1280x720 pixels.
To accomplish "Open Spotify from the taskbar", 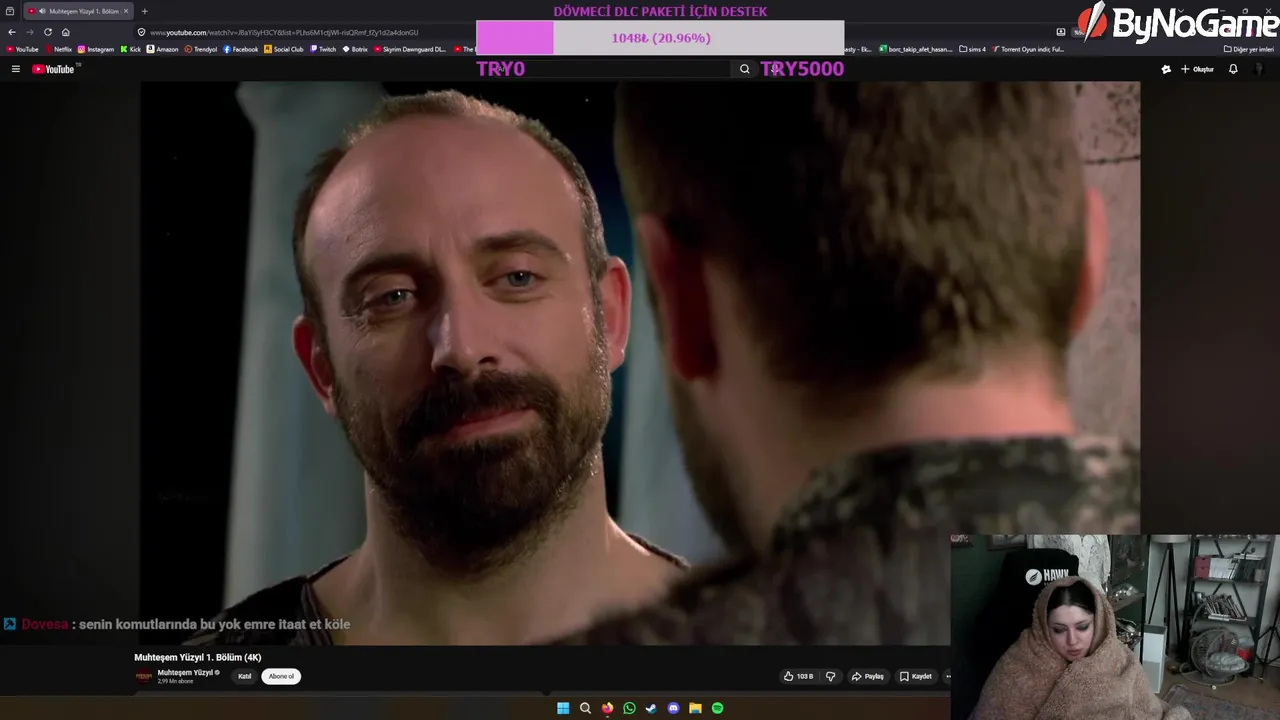I will coord(717,708).
